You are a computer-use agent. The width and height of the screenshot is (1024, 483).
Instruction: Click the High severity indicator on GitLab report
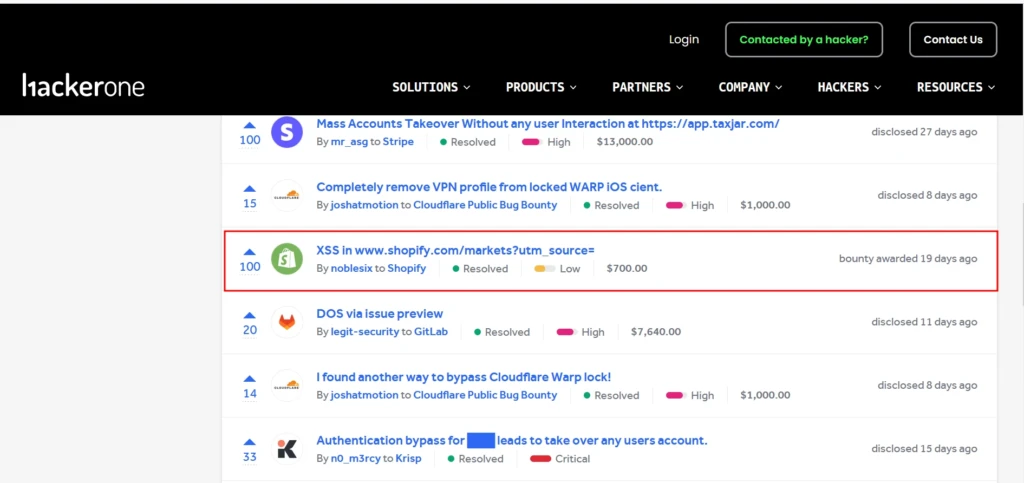tap(581, 332)
